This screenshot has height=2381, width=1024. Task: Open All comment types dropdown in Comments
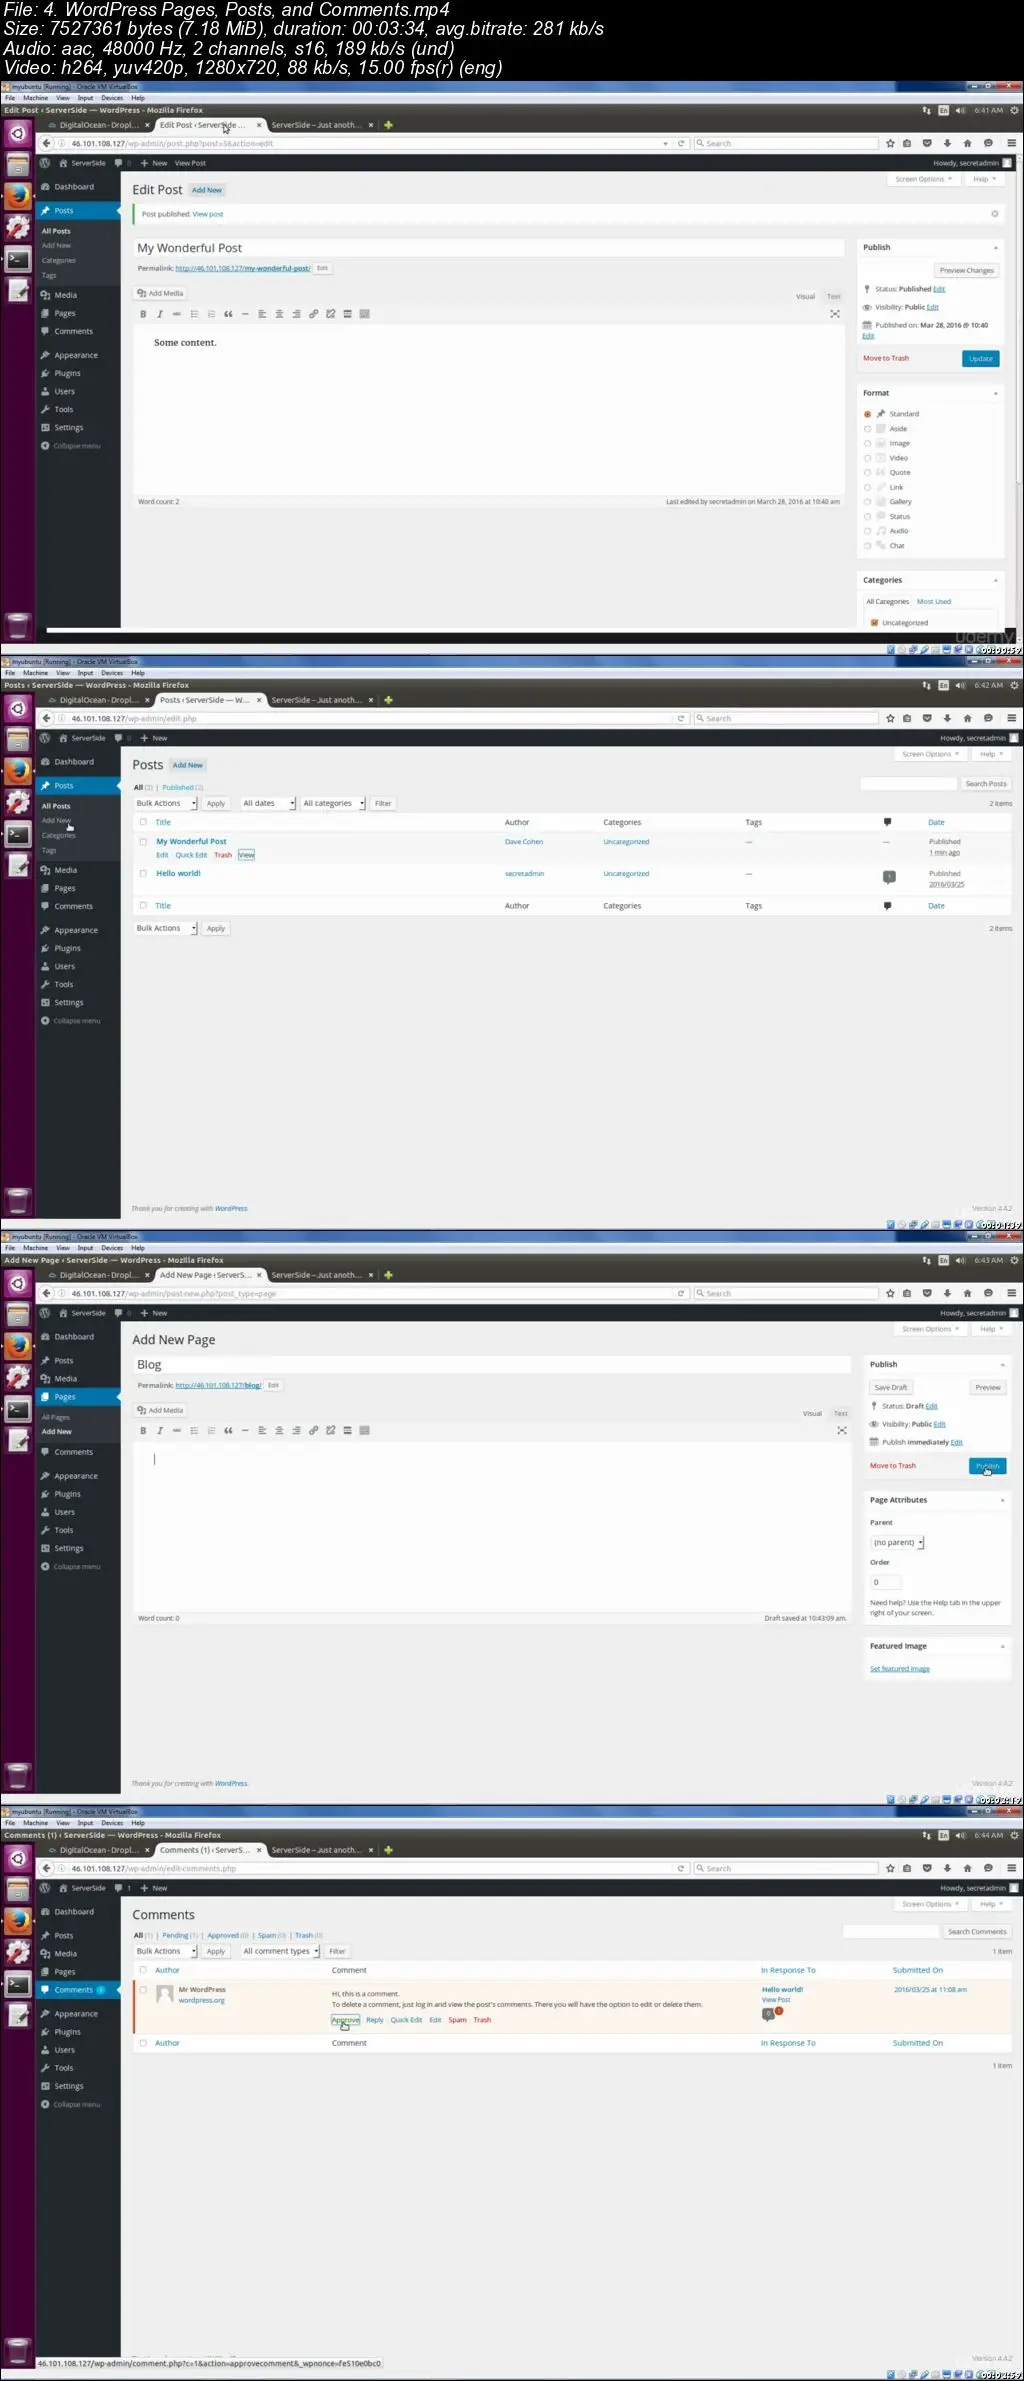point(280,1951)
